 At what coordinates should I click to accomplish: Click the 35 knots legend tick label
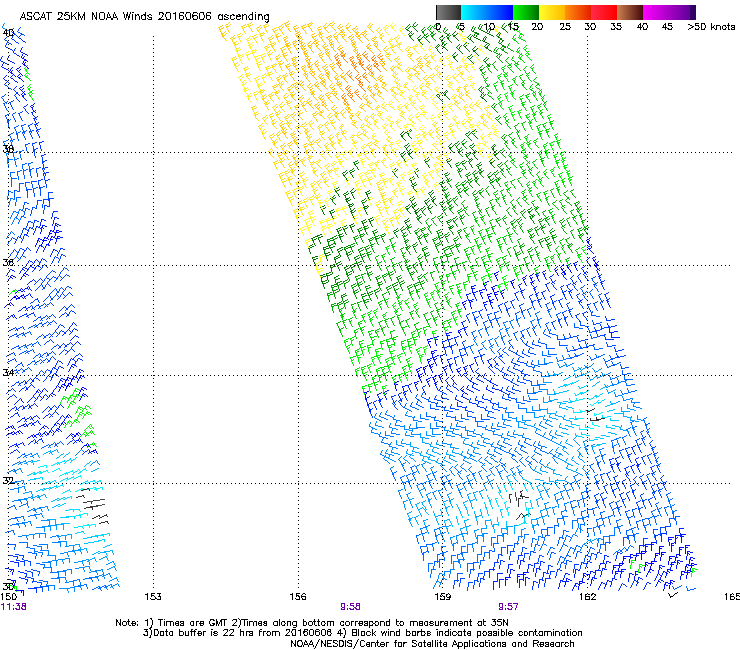[x=616, y=27]
